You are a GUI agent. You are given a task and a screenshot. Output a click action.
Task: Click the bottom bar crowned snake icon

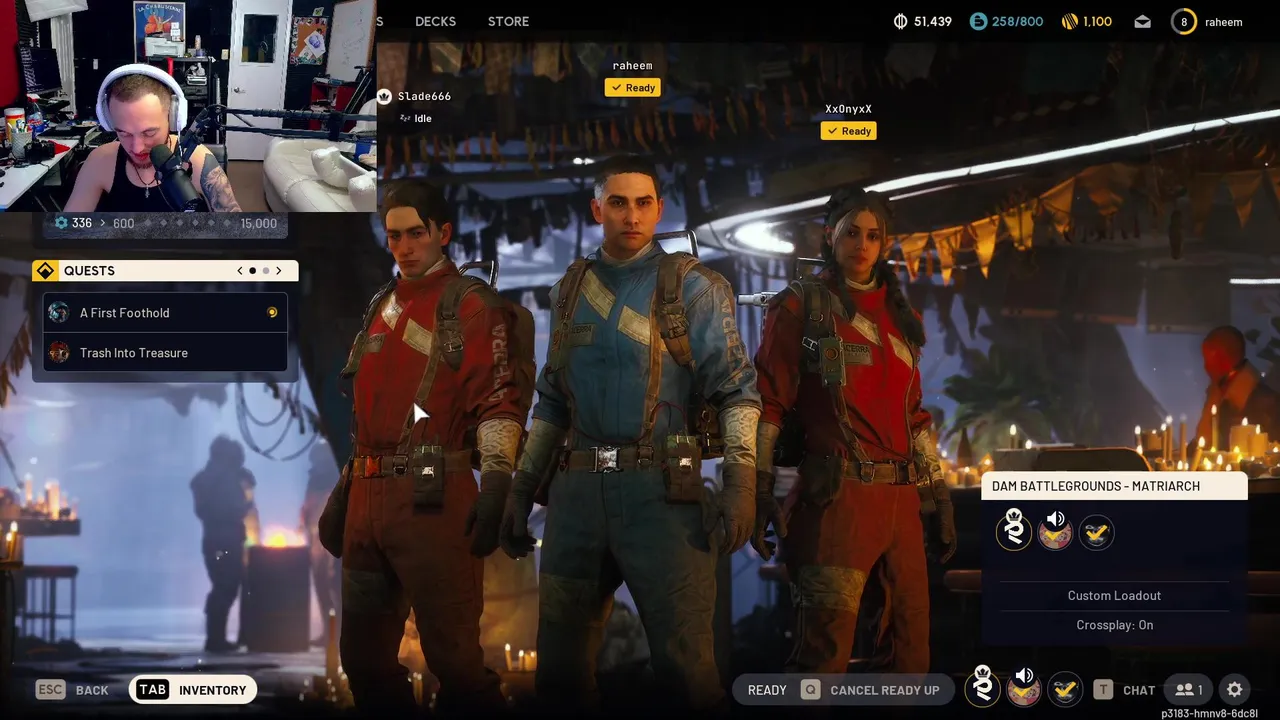click(x=983, y=686)
